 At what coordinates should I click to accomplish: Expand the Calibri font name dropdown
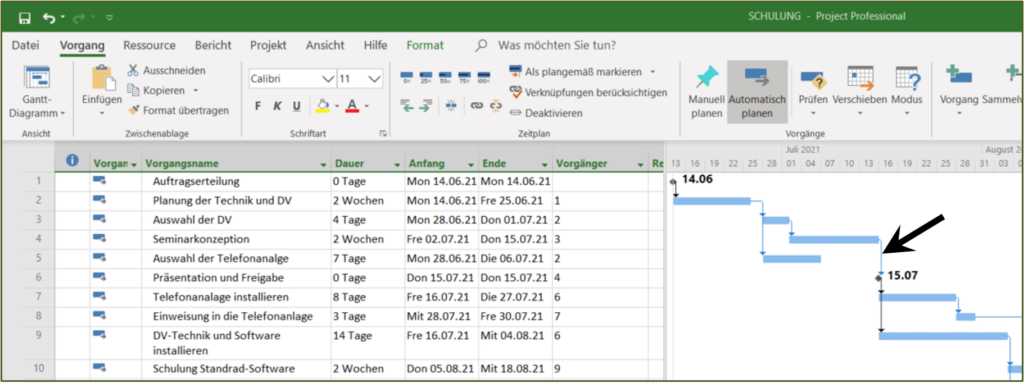click(328, 79)
